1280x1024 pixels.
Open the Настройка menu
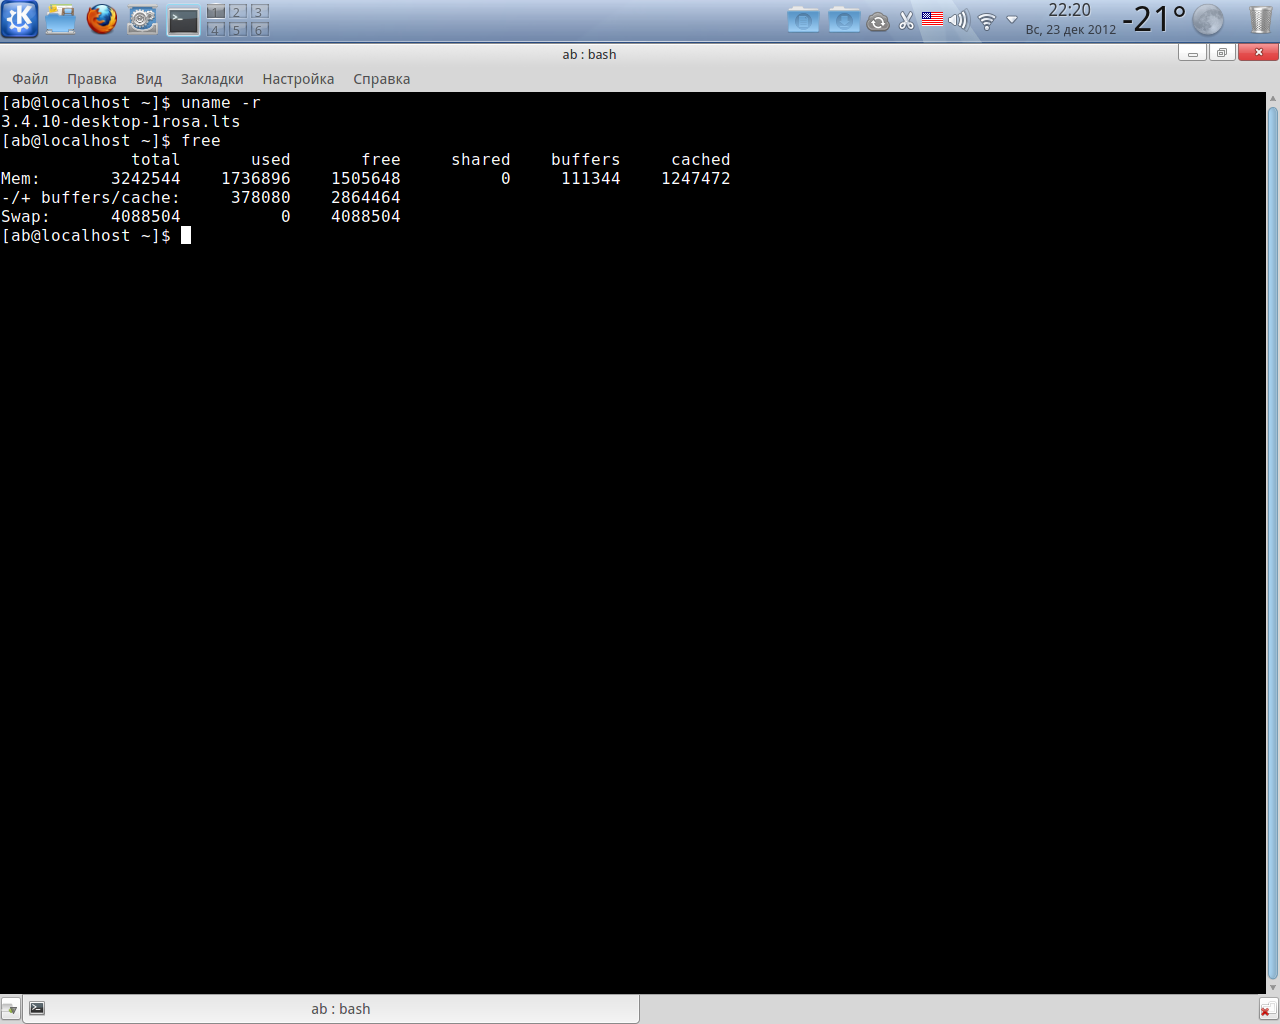tap(298, 79)
